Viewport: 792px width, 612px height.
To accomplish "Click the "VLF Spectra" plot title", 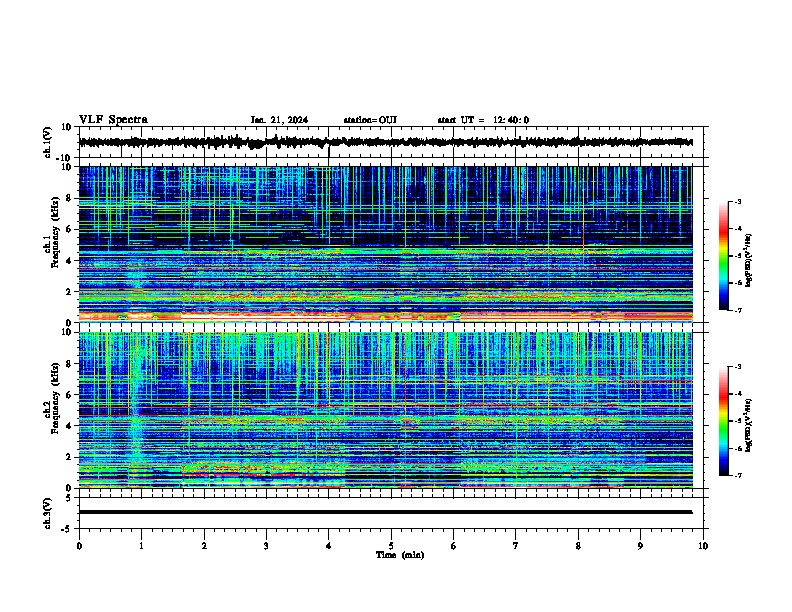I will pyautogui.click(x=113, y=119).
